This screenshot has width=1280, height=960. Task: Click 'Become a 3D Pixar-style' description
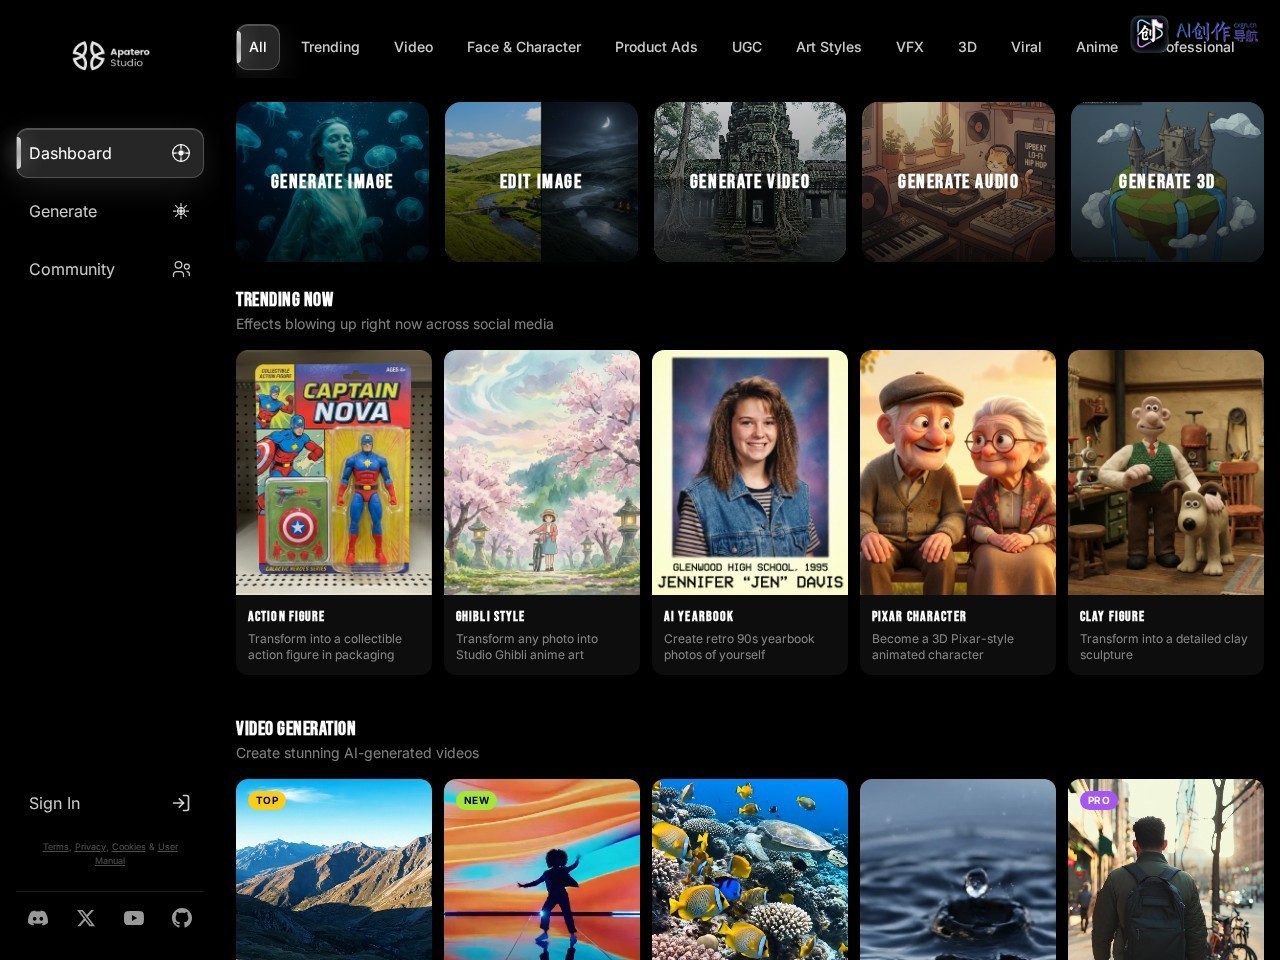(943, 647)
